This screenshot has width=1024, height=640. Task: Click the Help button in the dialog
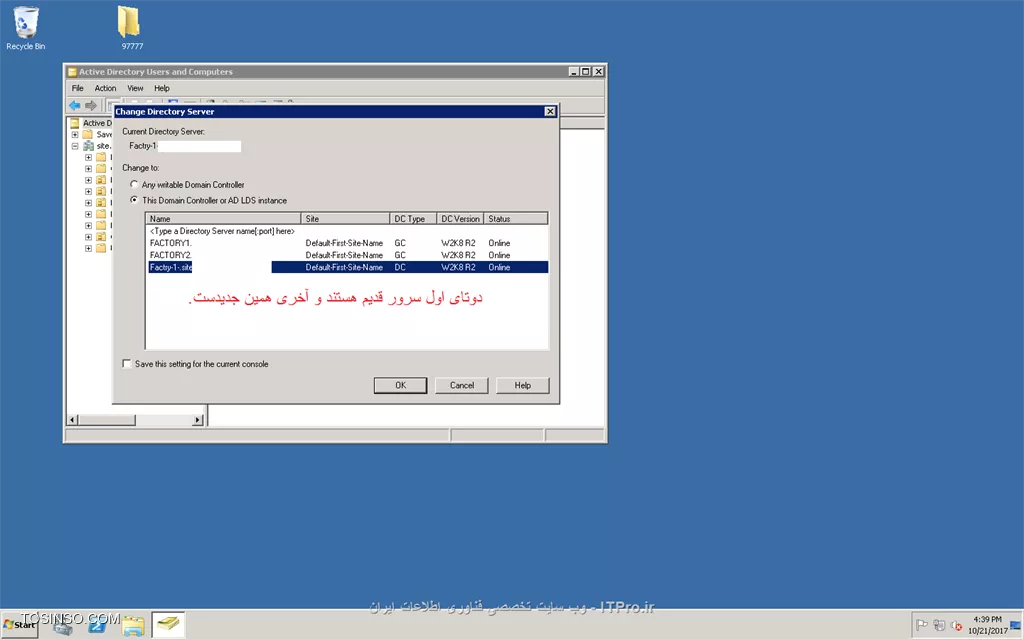[x=522, y=385]
